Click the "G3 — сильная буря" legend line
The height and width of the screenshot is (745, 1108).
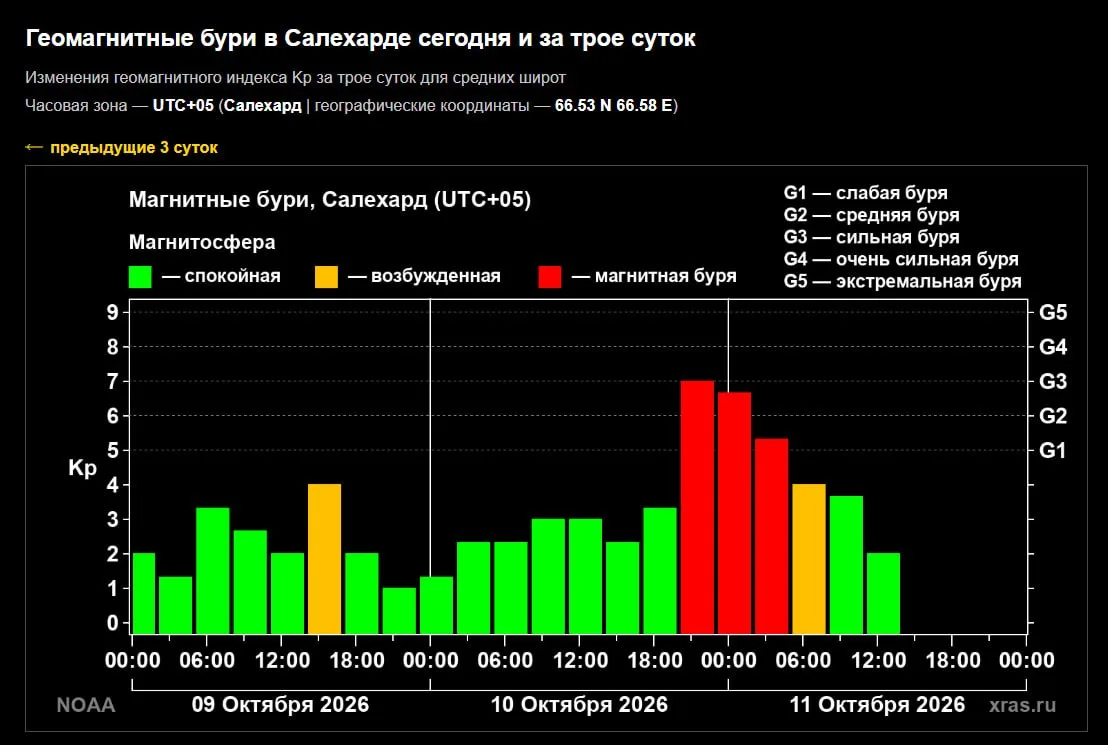coord(871,237)
